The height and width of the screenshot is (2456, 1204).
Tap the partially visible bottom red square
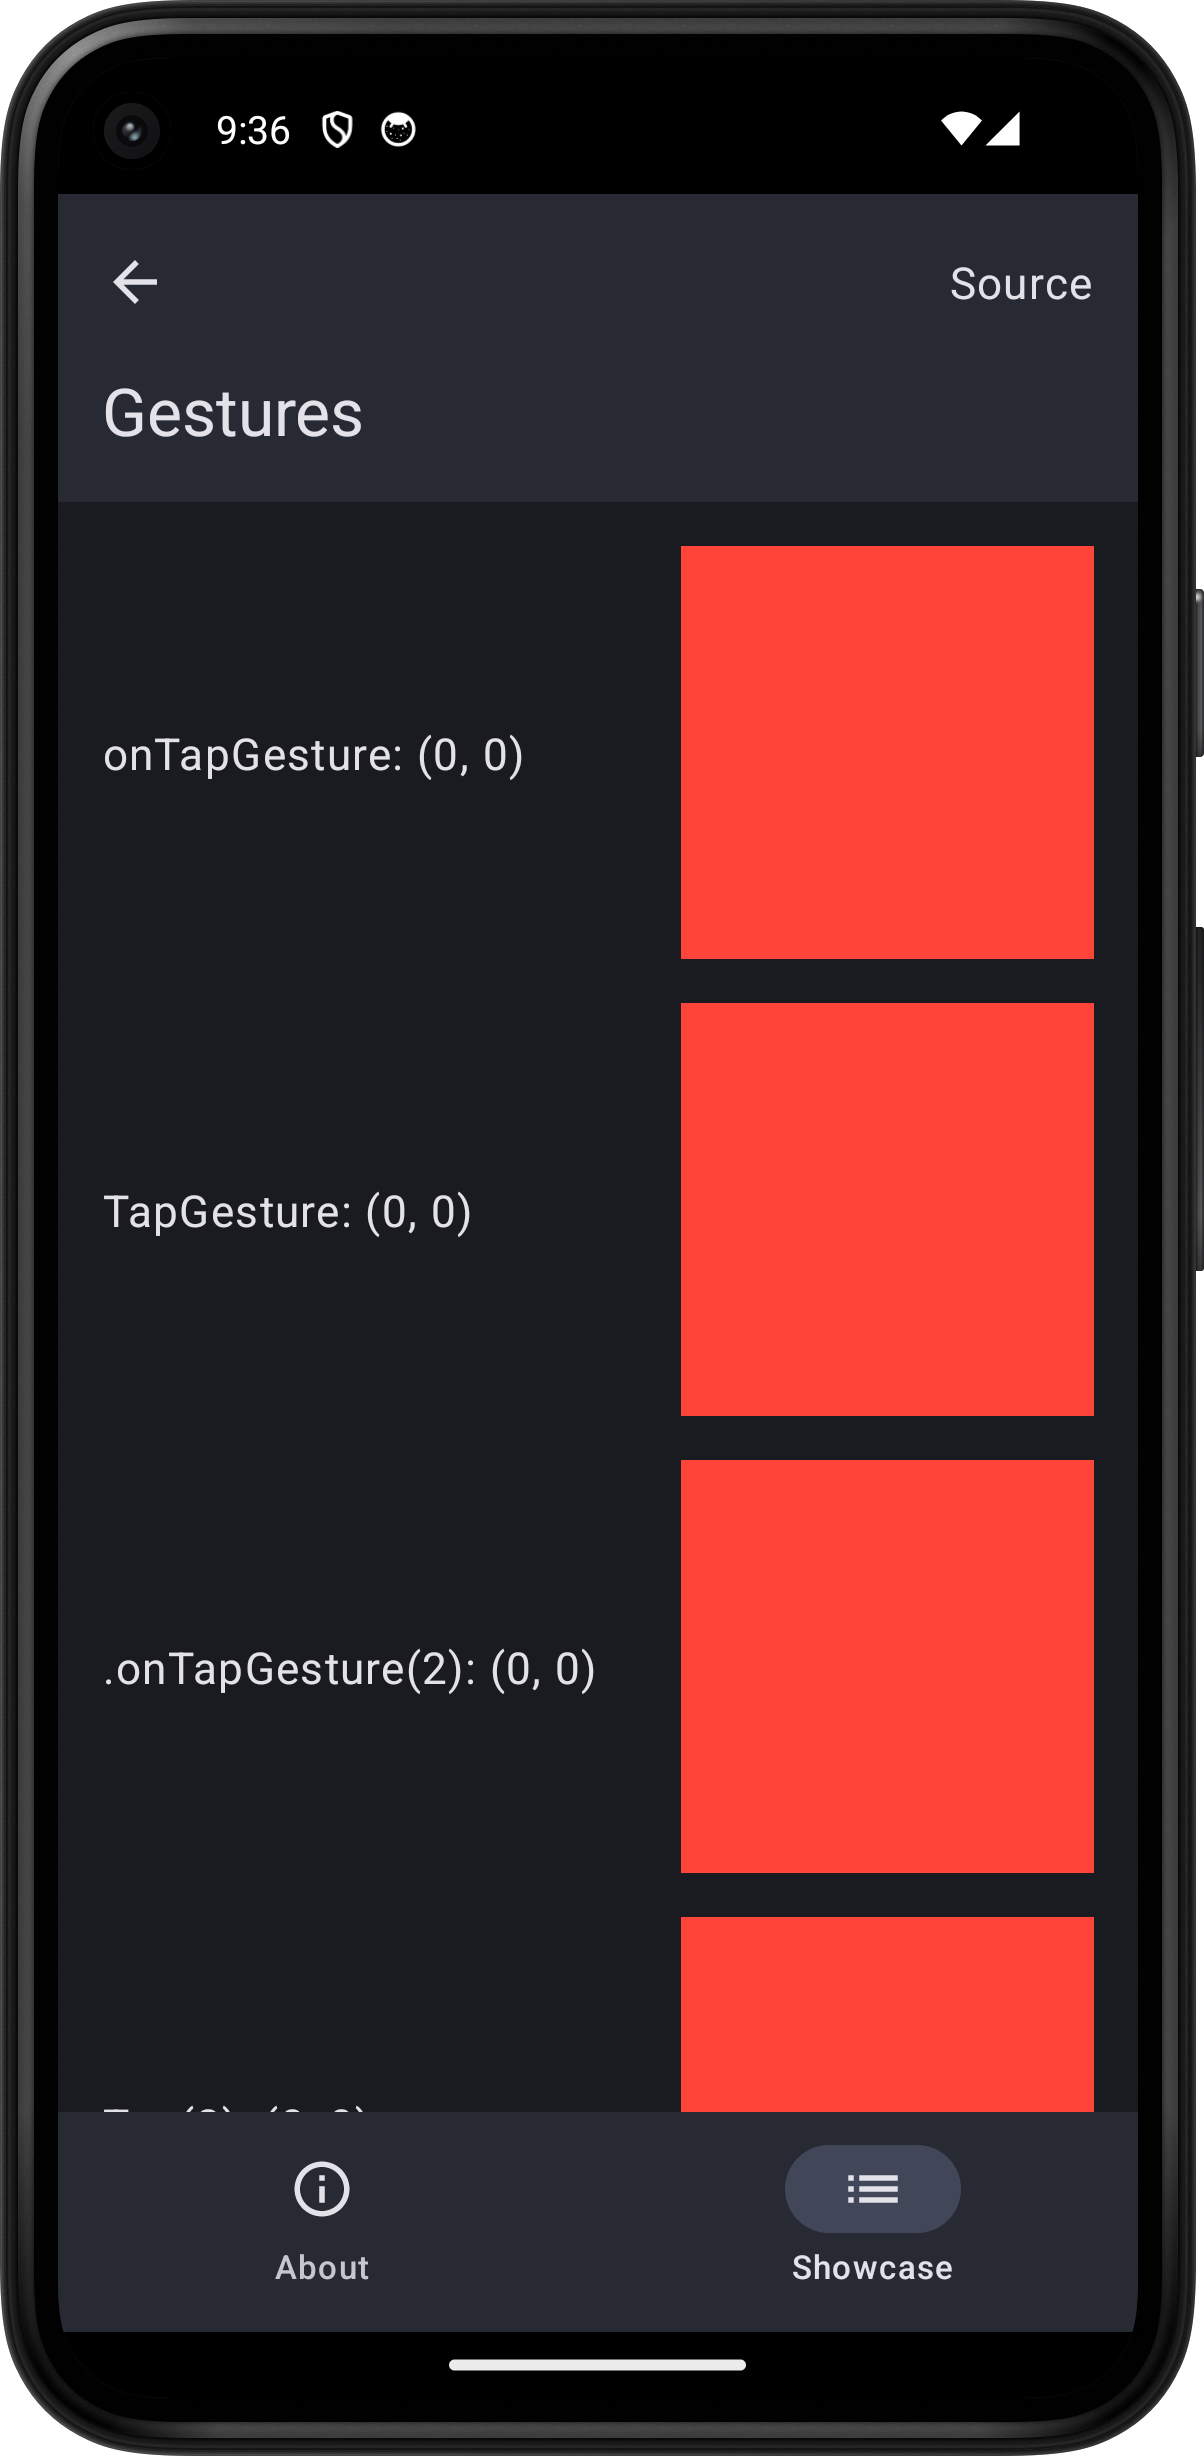[x=886, y=2010]
